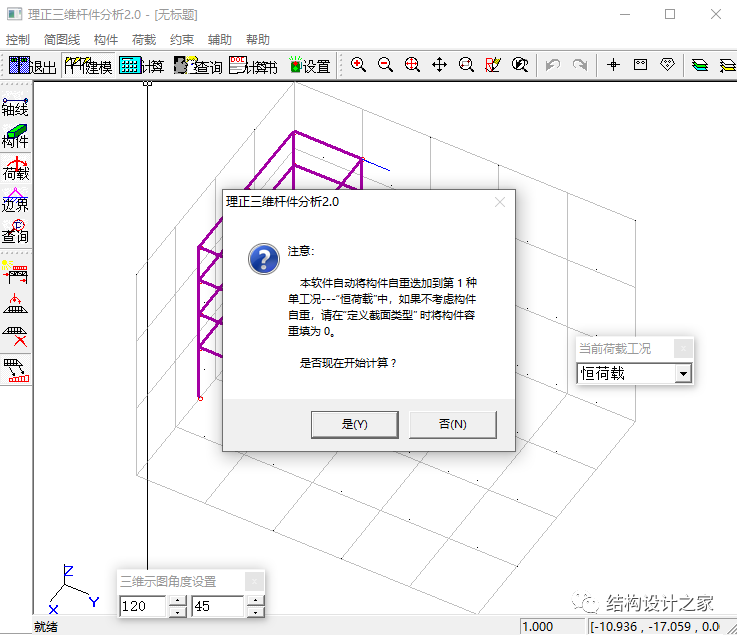Click the 计算 (calculate) toolbar button
The height and width of the screenshot is (635, 737).
[141, 65]
